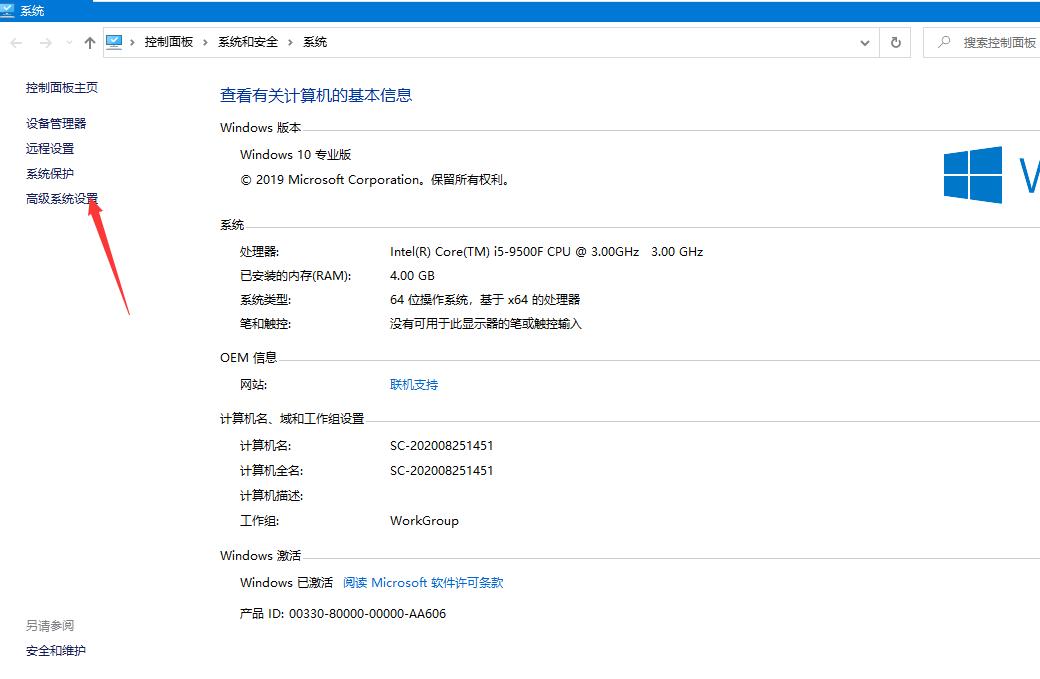Click the 联机支持 OEM link
Viewport: 1040px width, 679px height.
[413, 383]
